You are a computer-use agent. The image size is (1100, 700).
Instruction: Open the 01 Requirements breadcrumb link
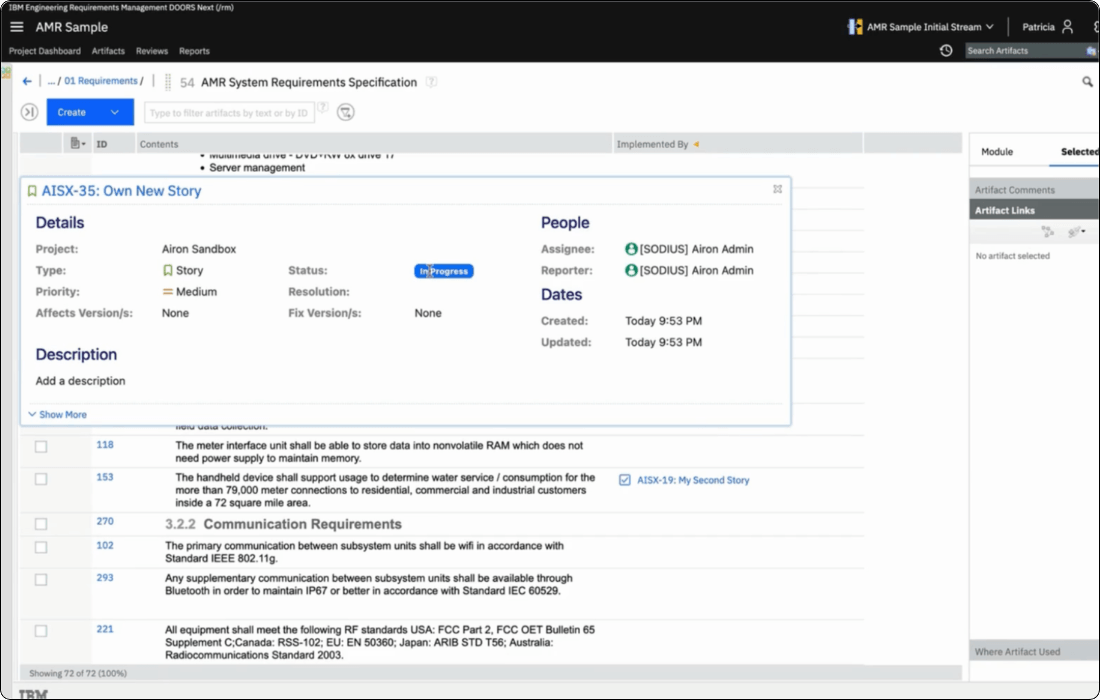(x=100, y=81)
